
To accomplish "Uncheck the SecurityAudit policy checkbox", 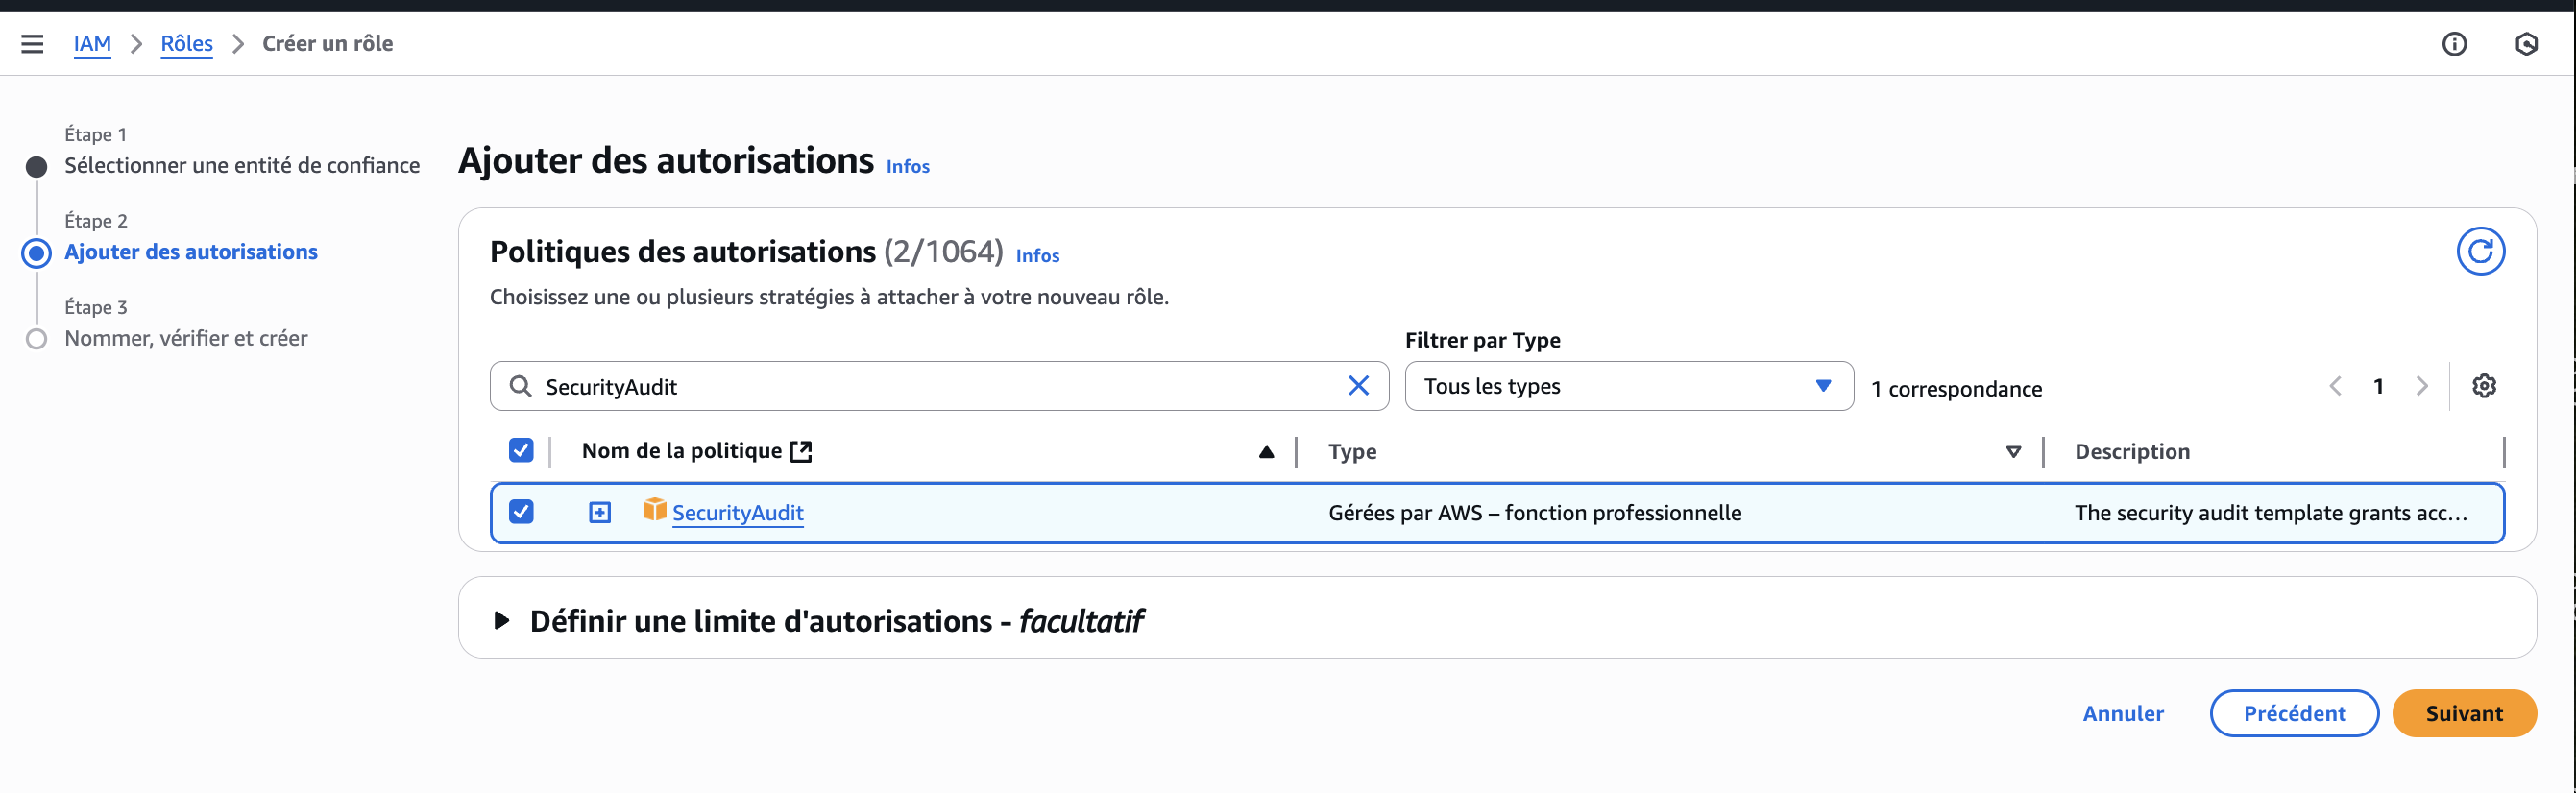I will [521, 512].
